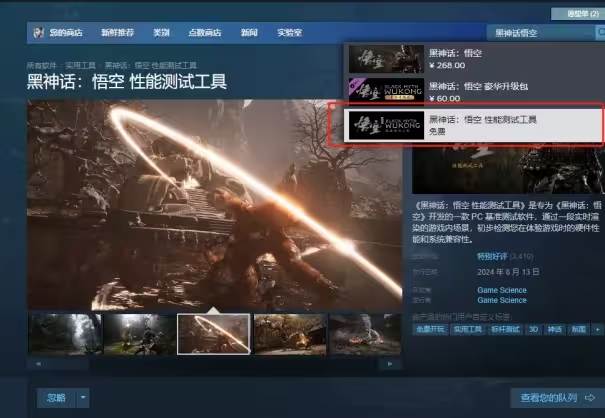Click the search box containing 黑神话悟空
This screenshot has height=418, width=605.
pos(541,33)
